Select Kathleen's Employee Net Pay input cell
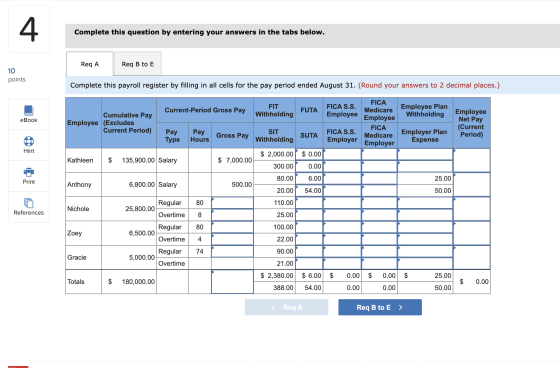 click(x=472, y=160)
